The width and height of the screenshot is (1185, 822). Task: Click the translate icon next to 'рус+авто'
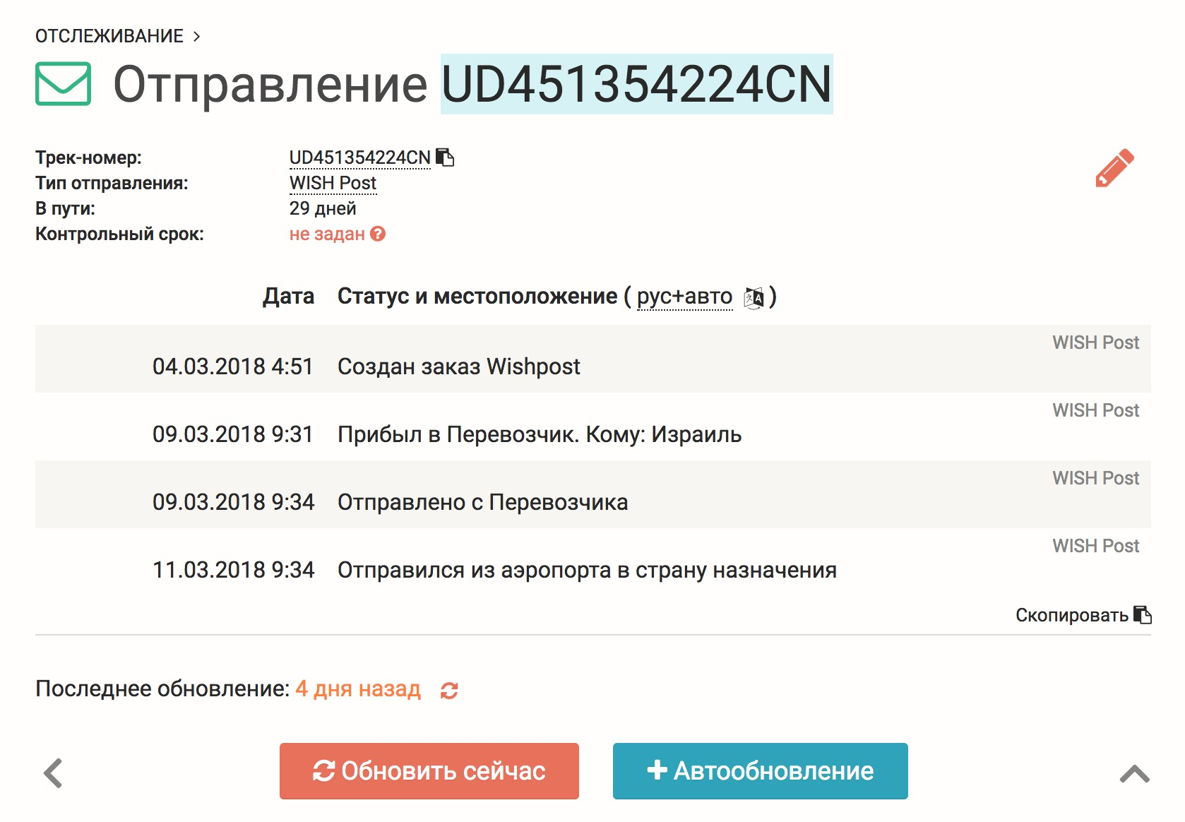(x=755, y=298)
